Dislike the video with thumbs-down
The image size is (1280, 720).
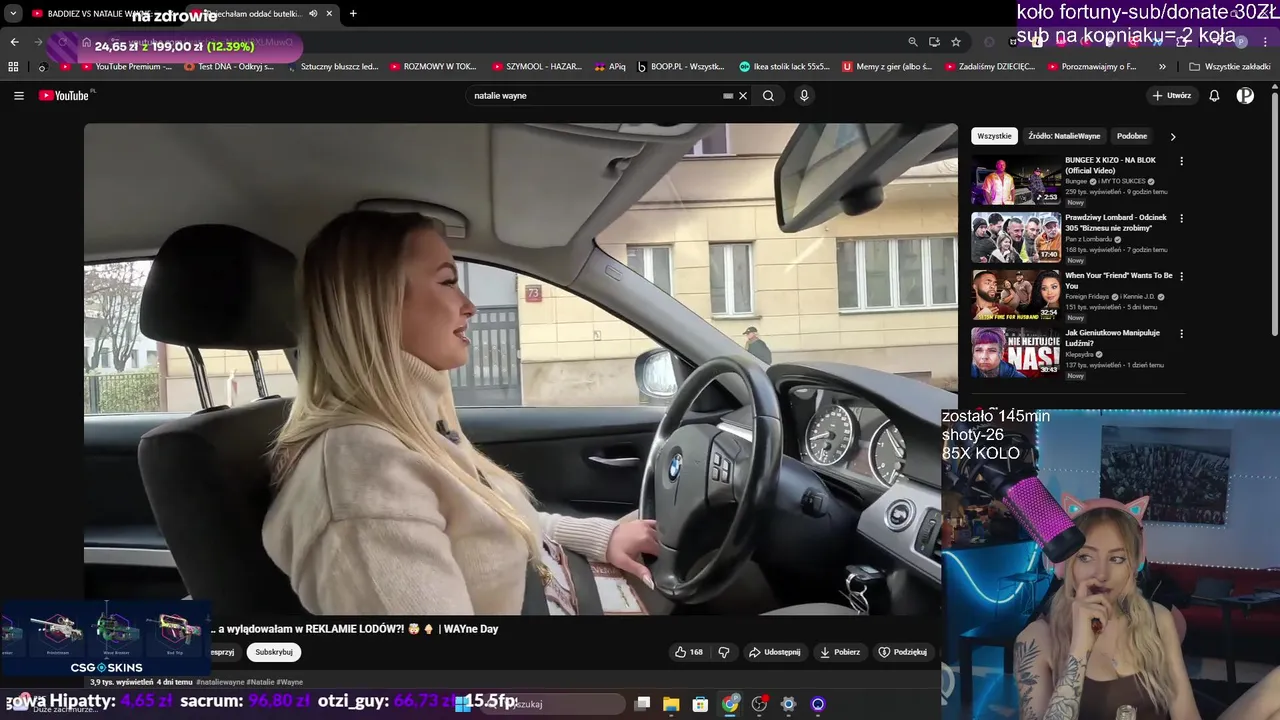724,652
